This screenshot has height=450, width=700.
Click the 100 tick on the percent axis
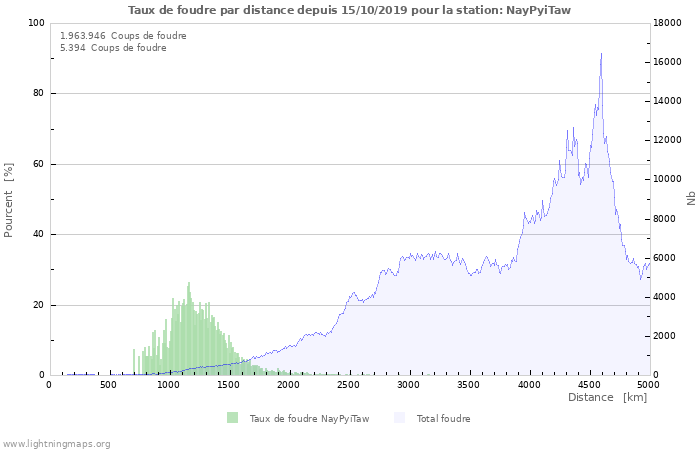click(36, 23)
